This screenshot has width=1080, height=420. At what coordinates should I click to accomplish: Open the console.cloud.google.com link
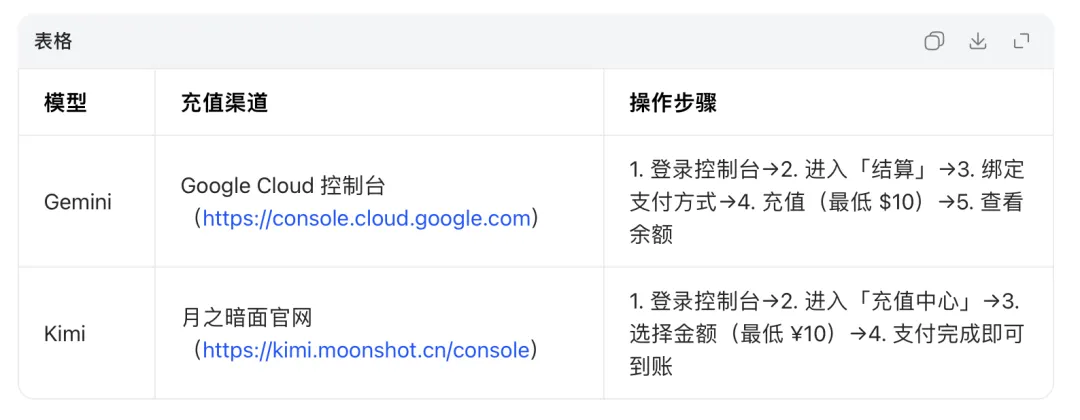[366, 218]
